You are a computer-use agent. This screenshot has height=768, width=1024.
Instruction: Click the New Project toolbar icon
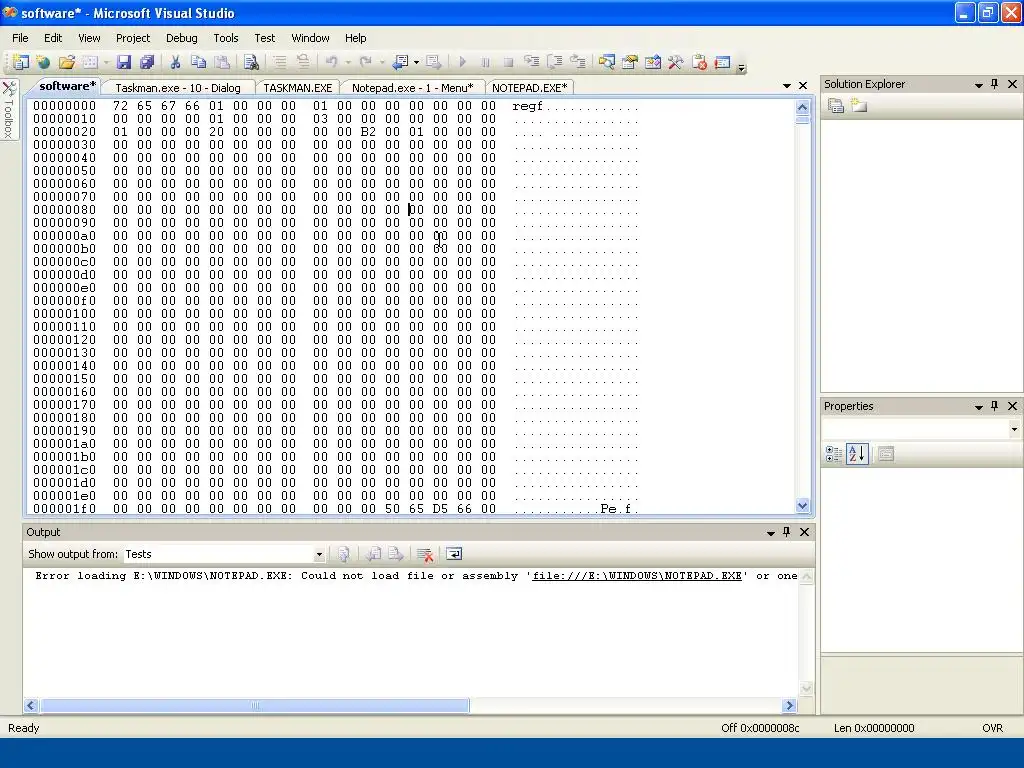[21, 62]
